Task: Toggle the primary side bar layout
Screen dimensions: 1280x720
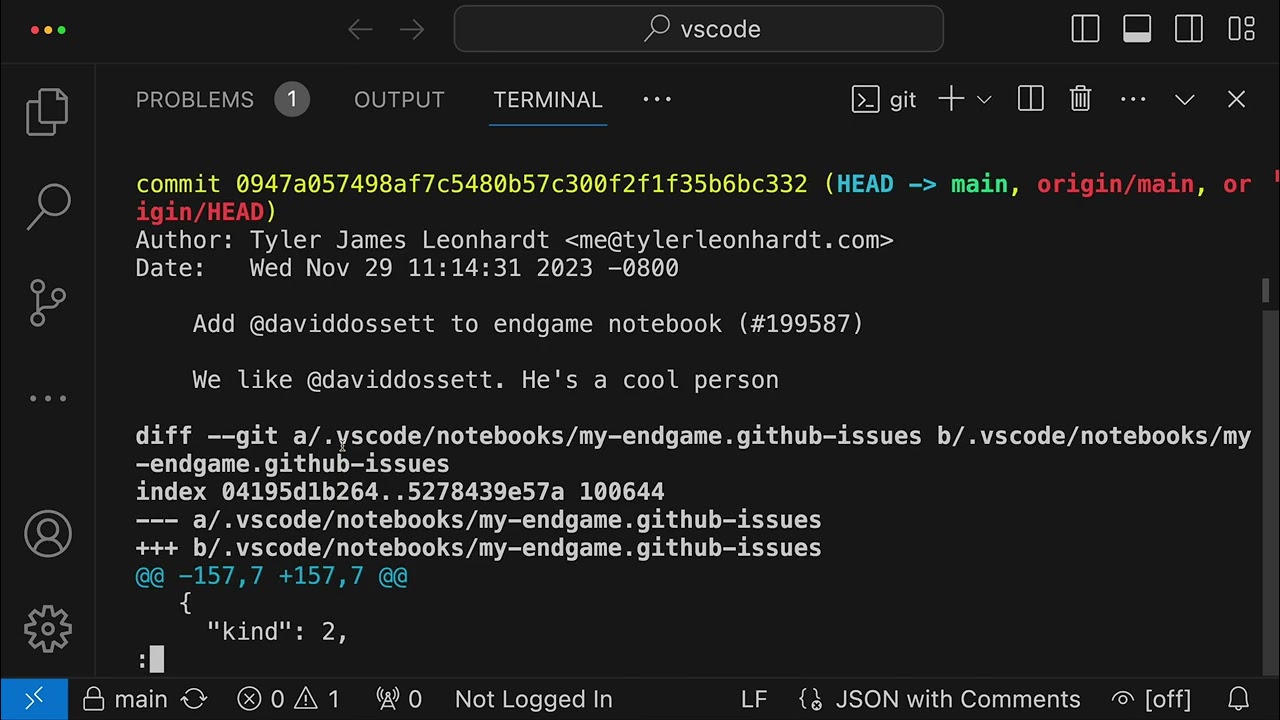Action: [x=1085, y=29]
